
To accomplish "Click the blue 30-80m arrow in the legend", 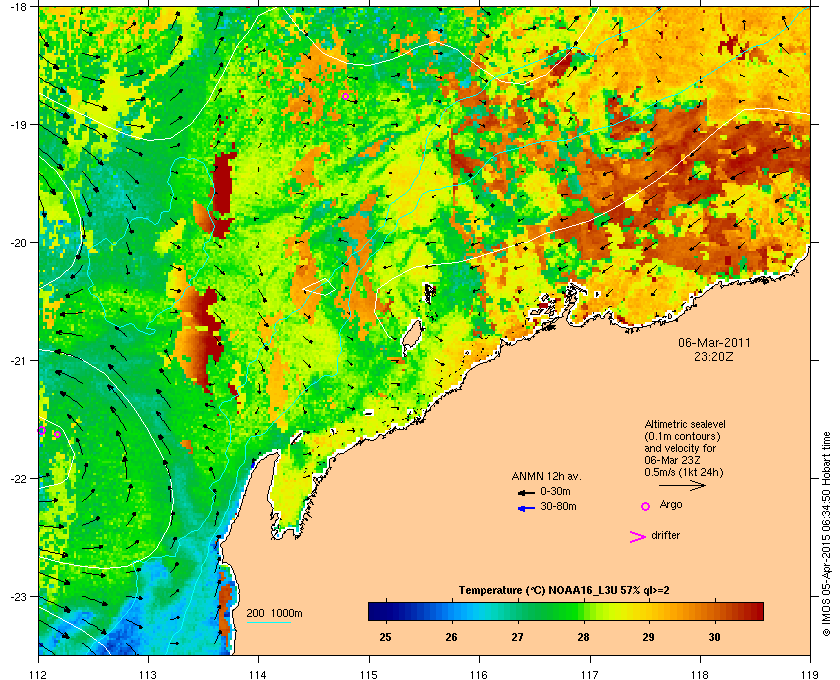I will (527, 508).
